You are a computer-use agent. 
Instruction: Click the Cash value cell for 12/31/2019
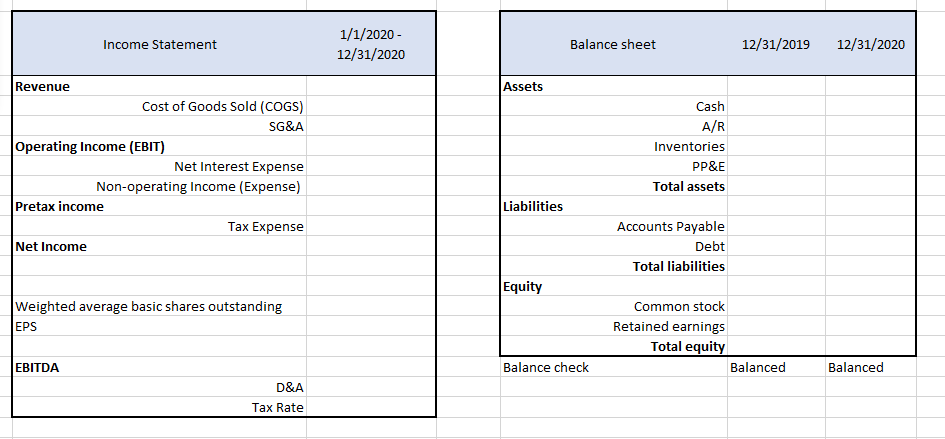776,106
